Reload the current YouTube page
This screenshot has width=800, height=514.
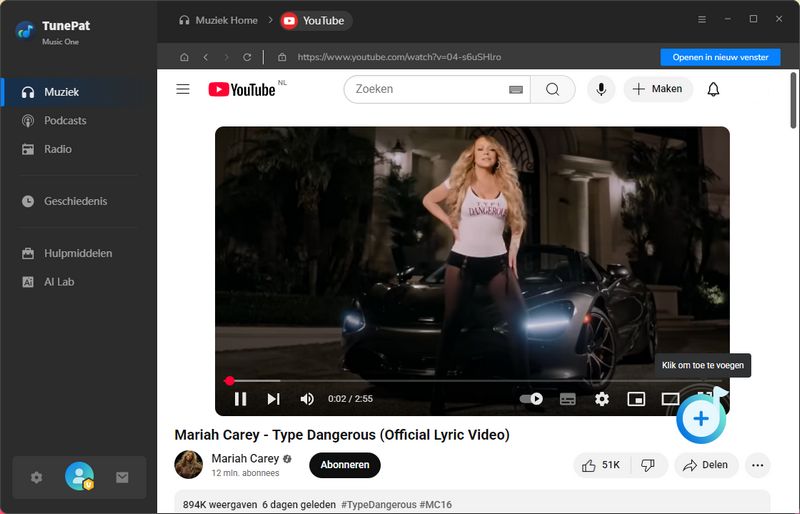247,57
